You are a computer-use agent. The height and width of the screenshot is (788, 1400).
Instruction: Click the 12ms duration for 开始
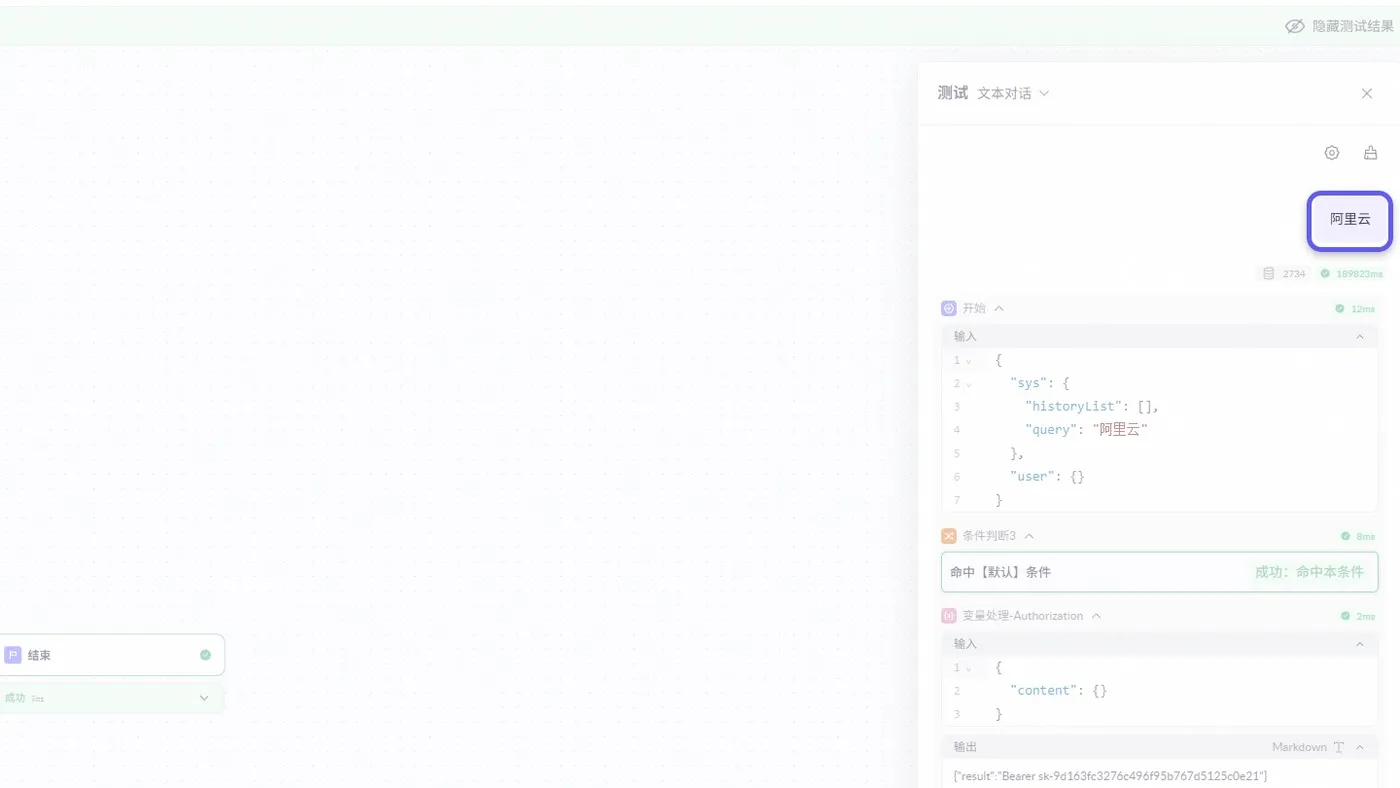point(1363,309)
